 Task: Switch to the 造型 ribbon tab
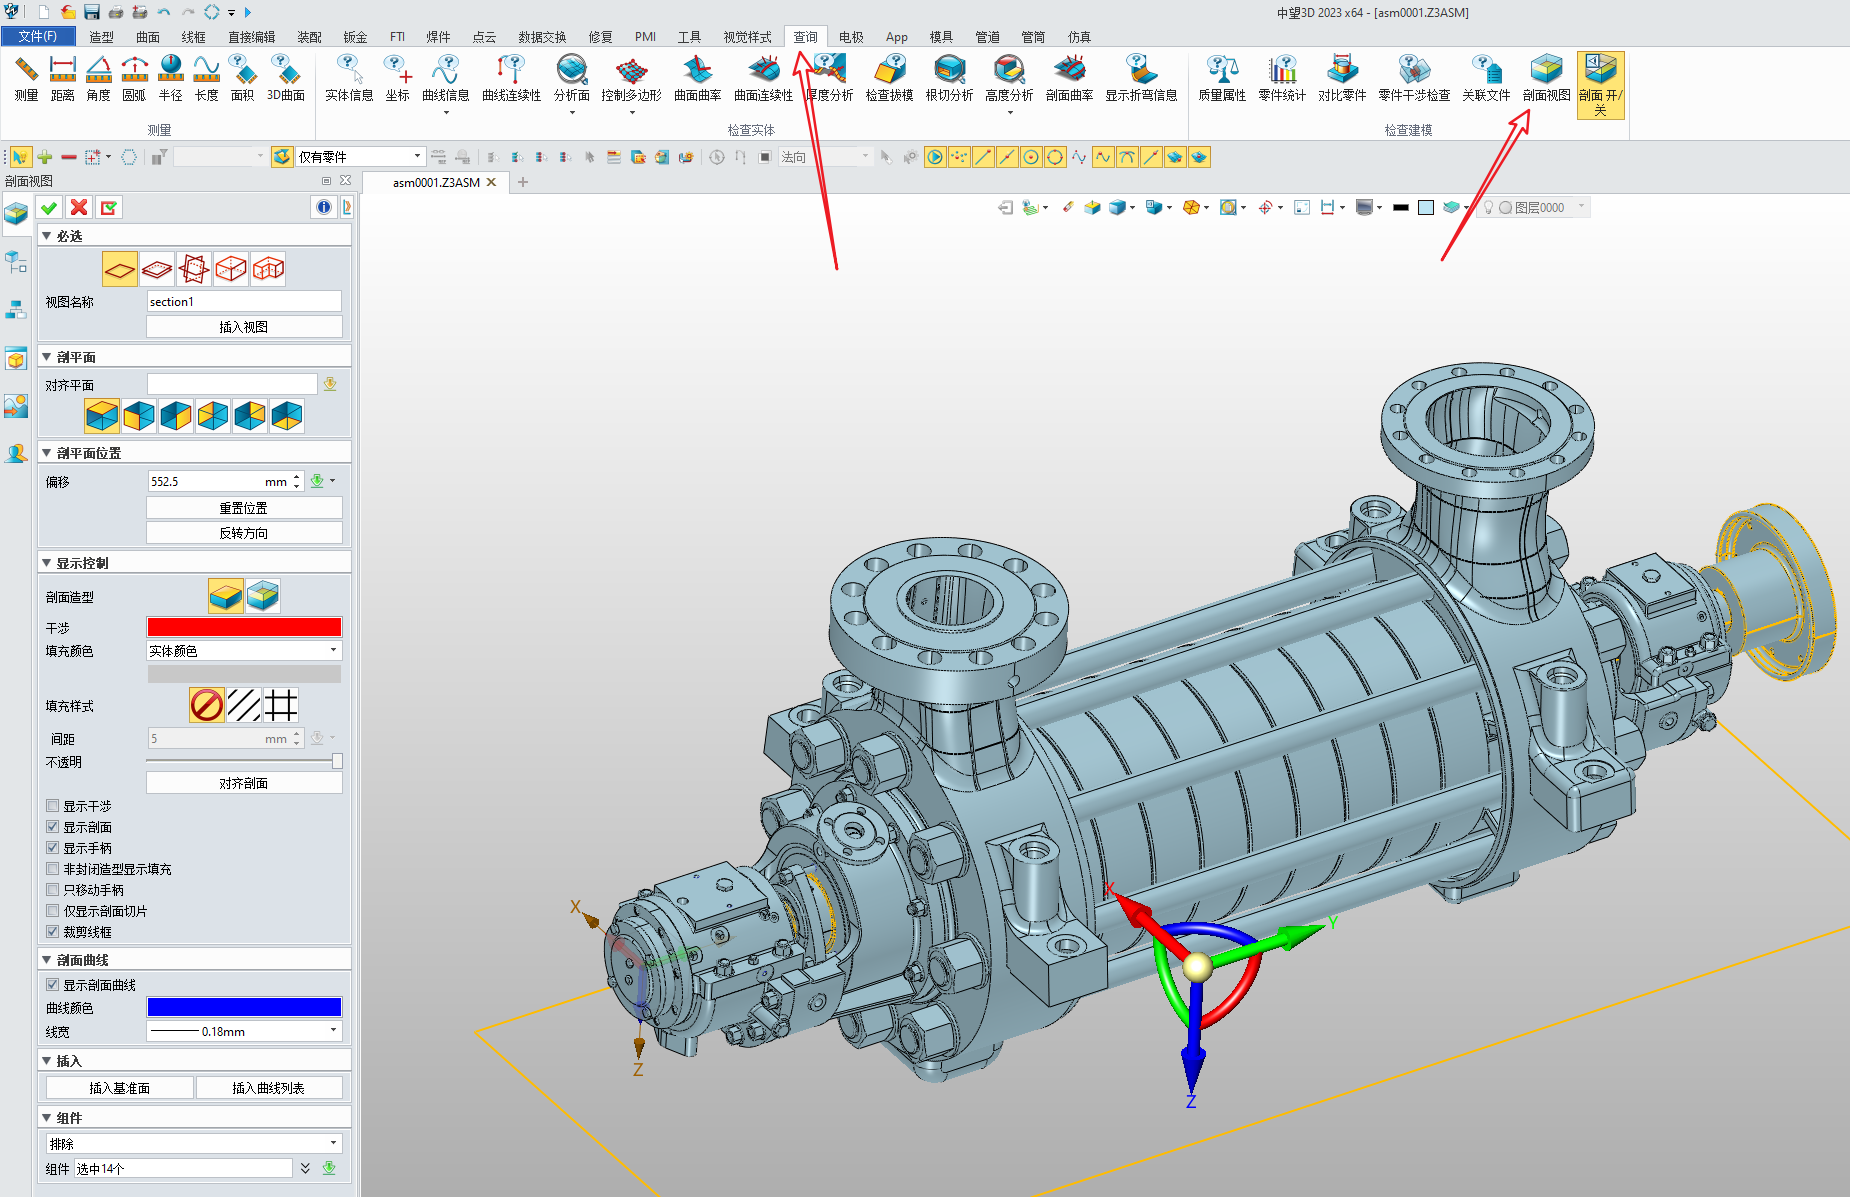(101, 37)
